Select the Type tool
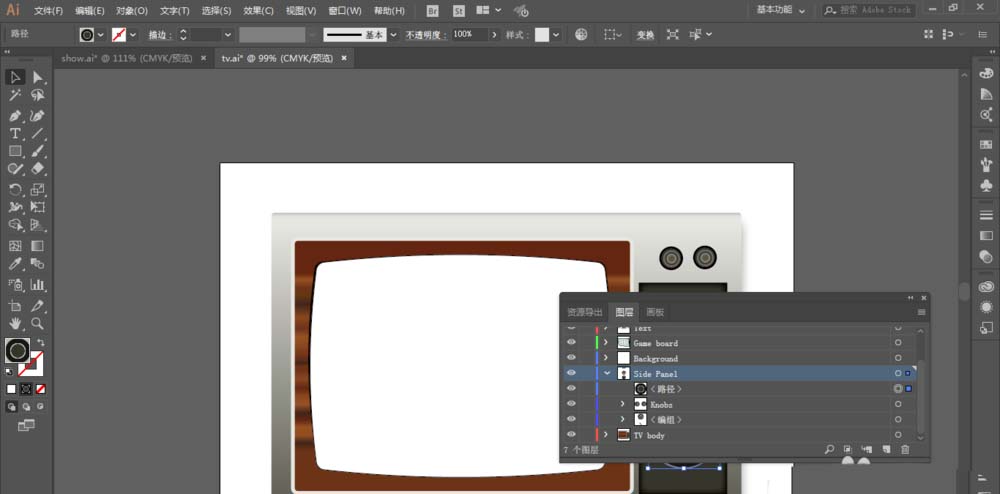Image resolution: width=1000 pixels, height=494 pixels. click(15, 133)
